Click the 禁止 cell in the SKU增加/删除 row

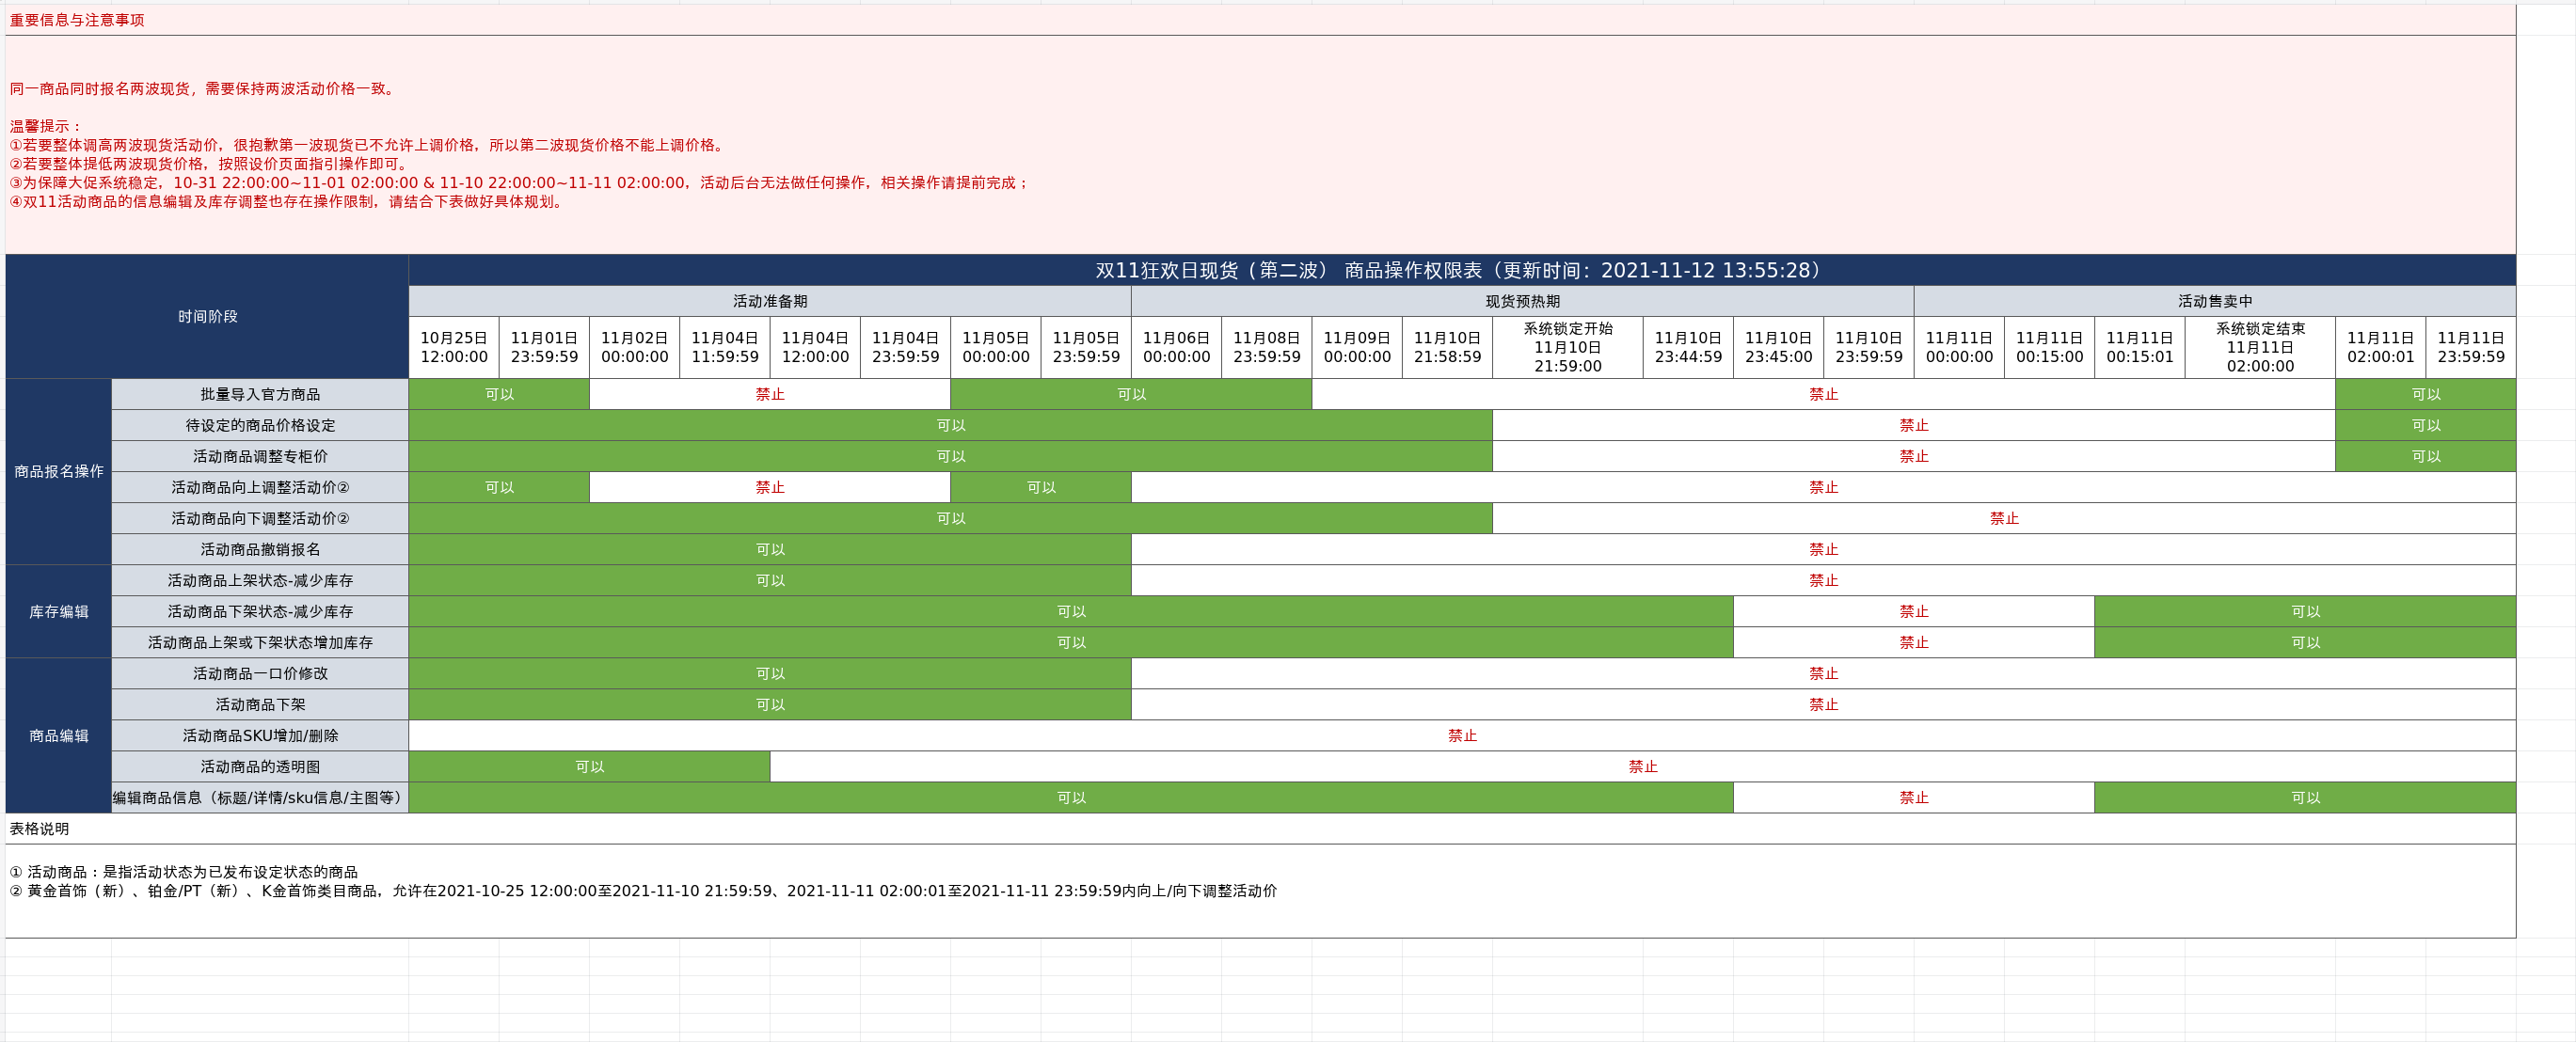(x=1461, y=735)
